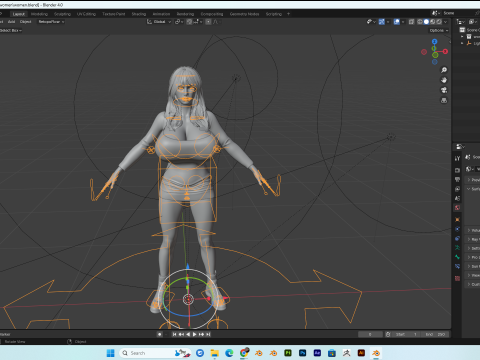
Task: Toggle viewport overlays
Action: coord(397,22)
